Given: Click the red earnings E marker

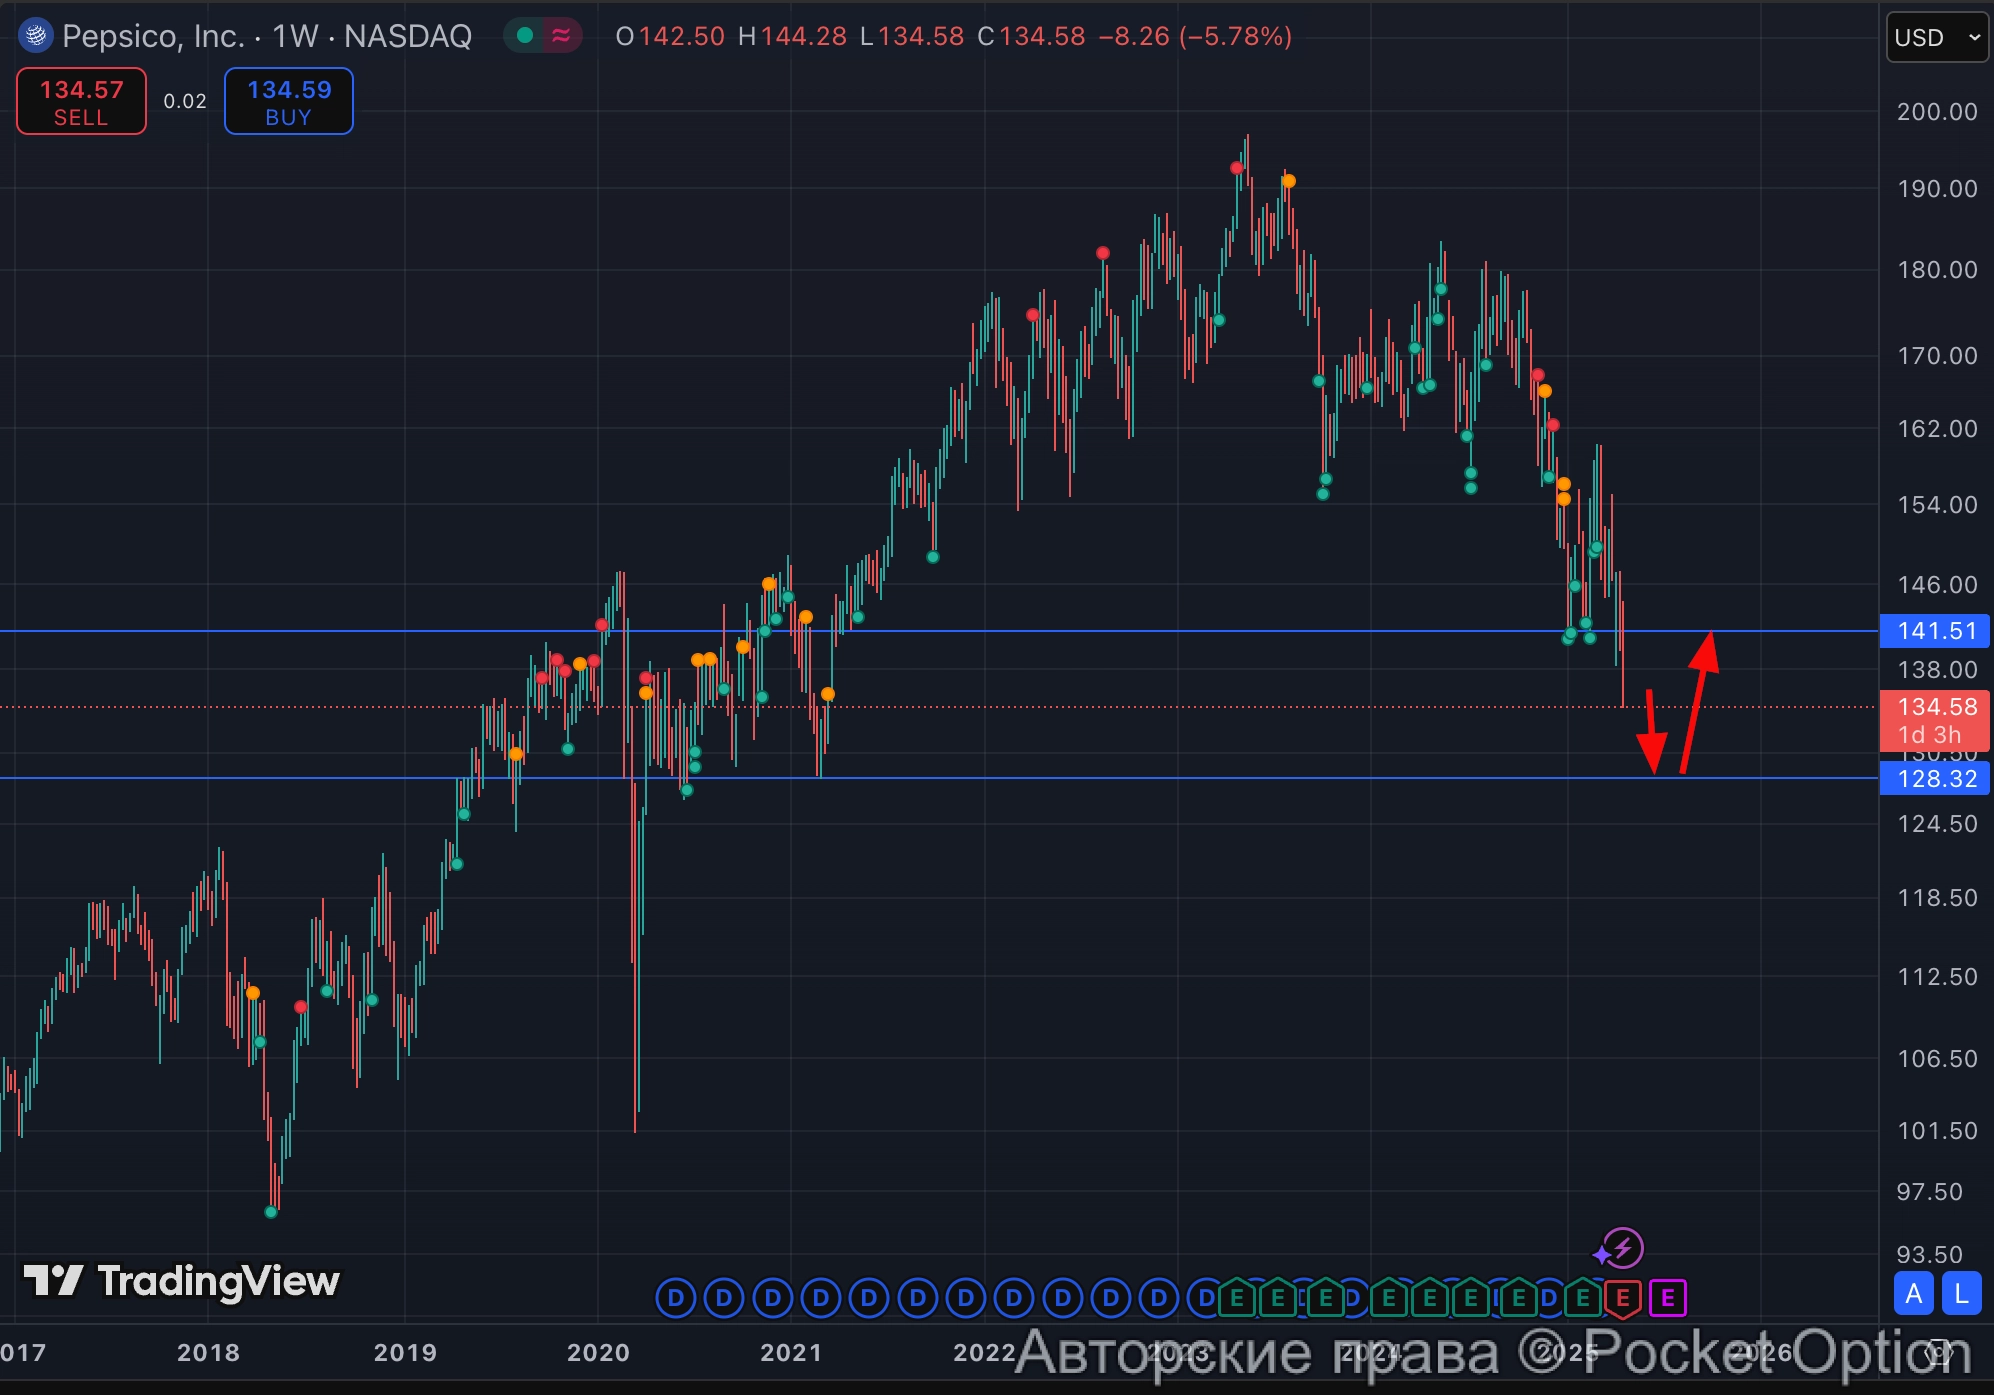Looking at the screenshot, I should (x=1622, y=1299).
